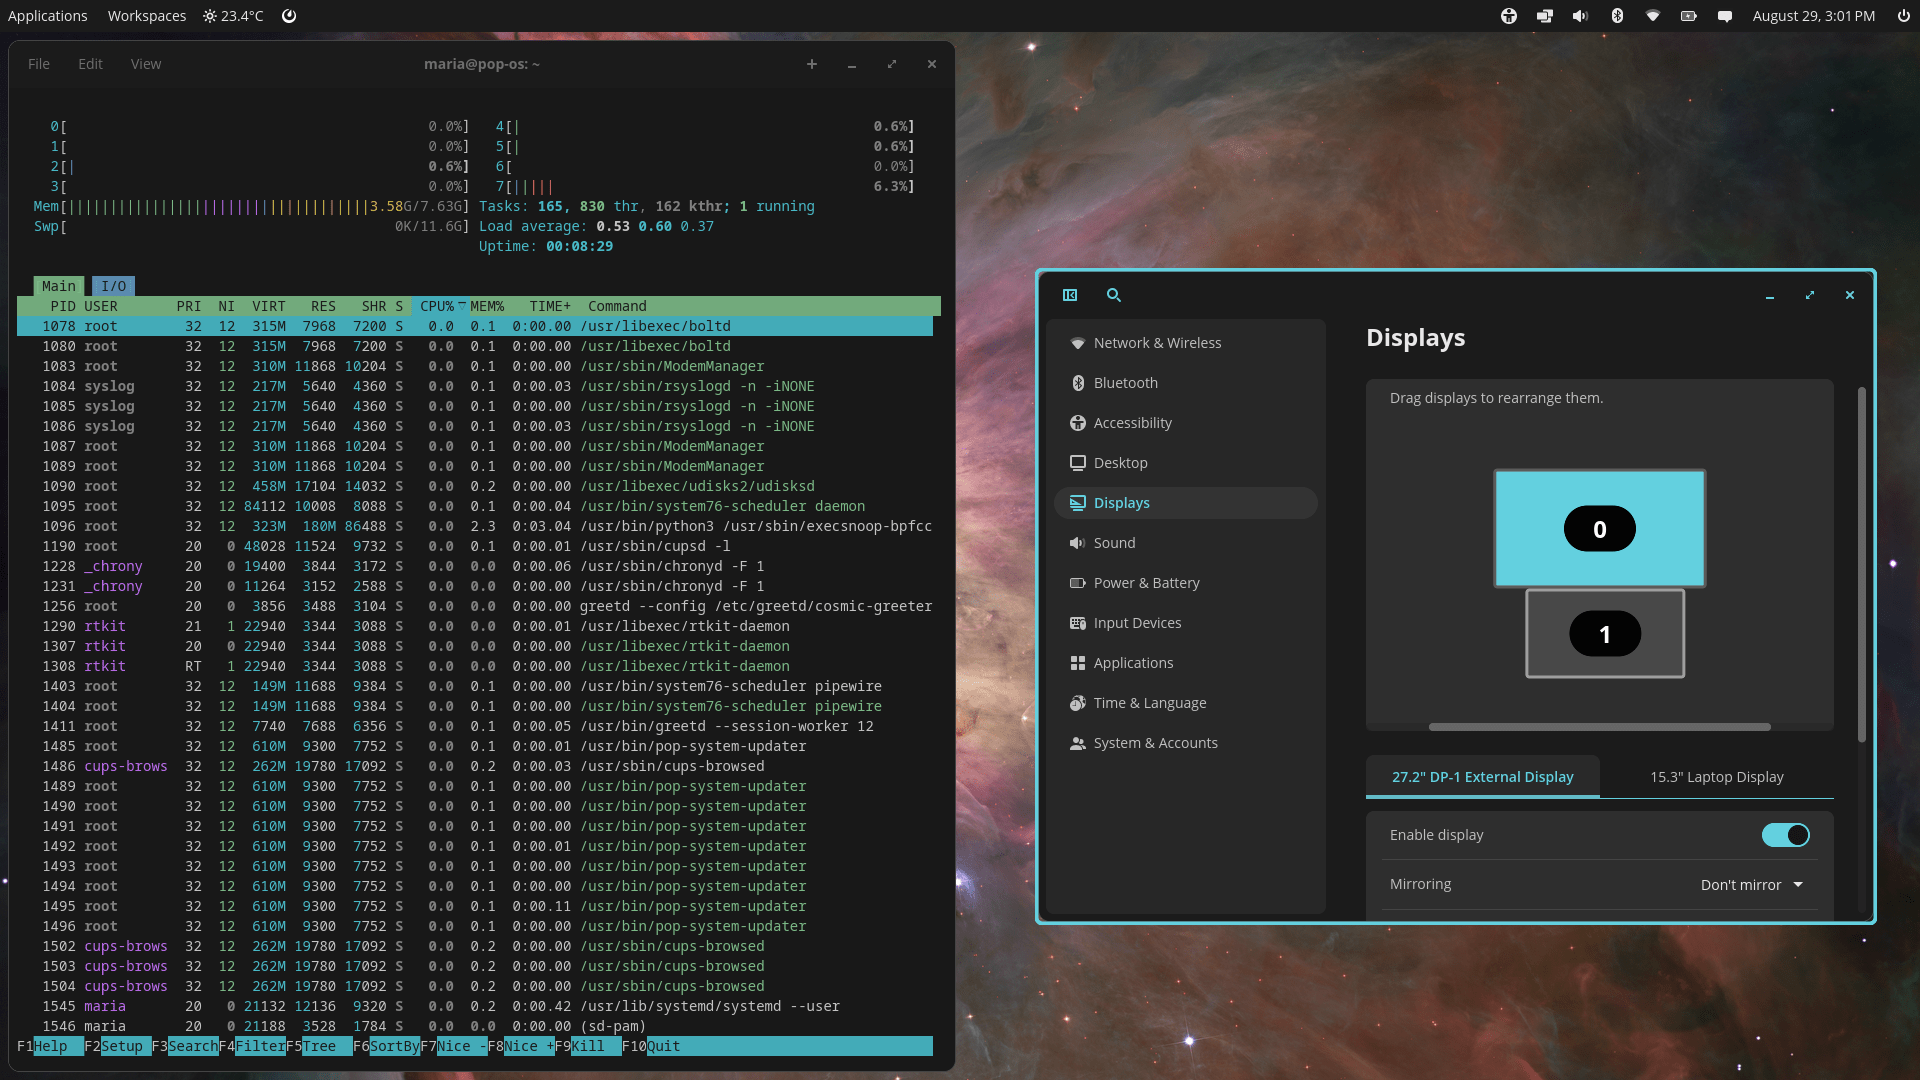Image resolution: width=1920 pixels, height=1080 pixels.
Task: Open the Applications menu in top panel
Action: [x=48, y=16]
